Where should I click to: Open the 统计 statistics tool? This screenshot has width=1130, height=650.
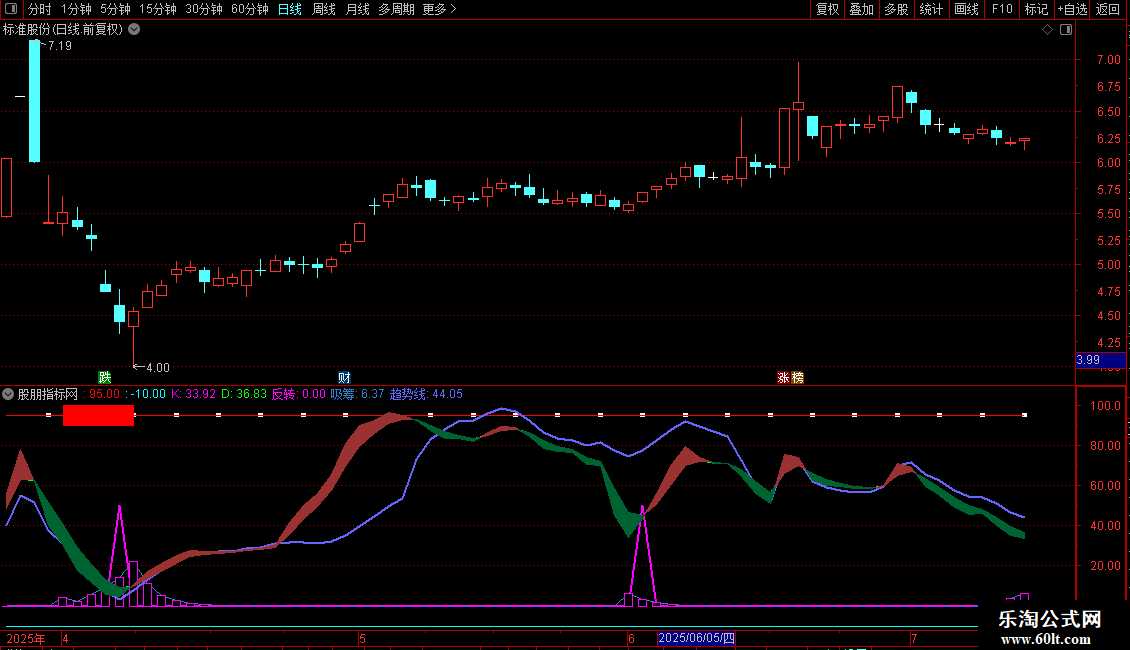coord(931,9)
